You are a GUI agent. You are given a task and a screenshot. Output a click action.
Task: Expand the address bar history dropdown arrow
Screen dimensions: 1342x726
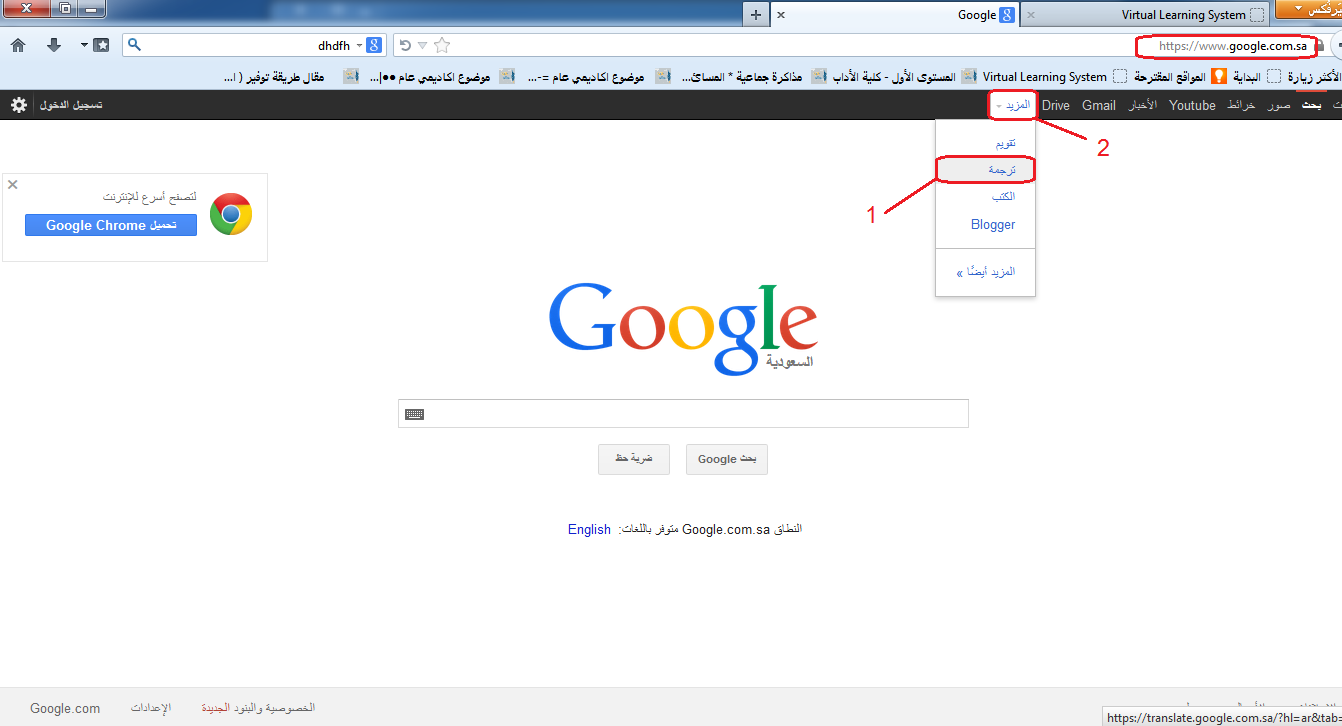click(422, 45)
